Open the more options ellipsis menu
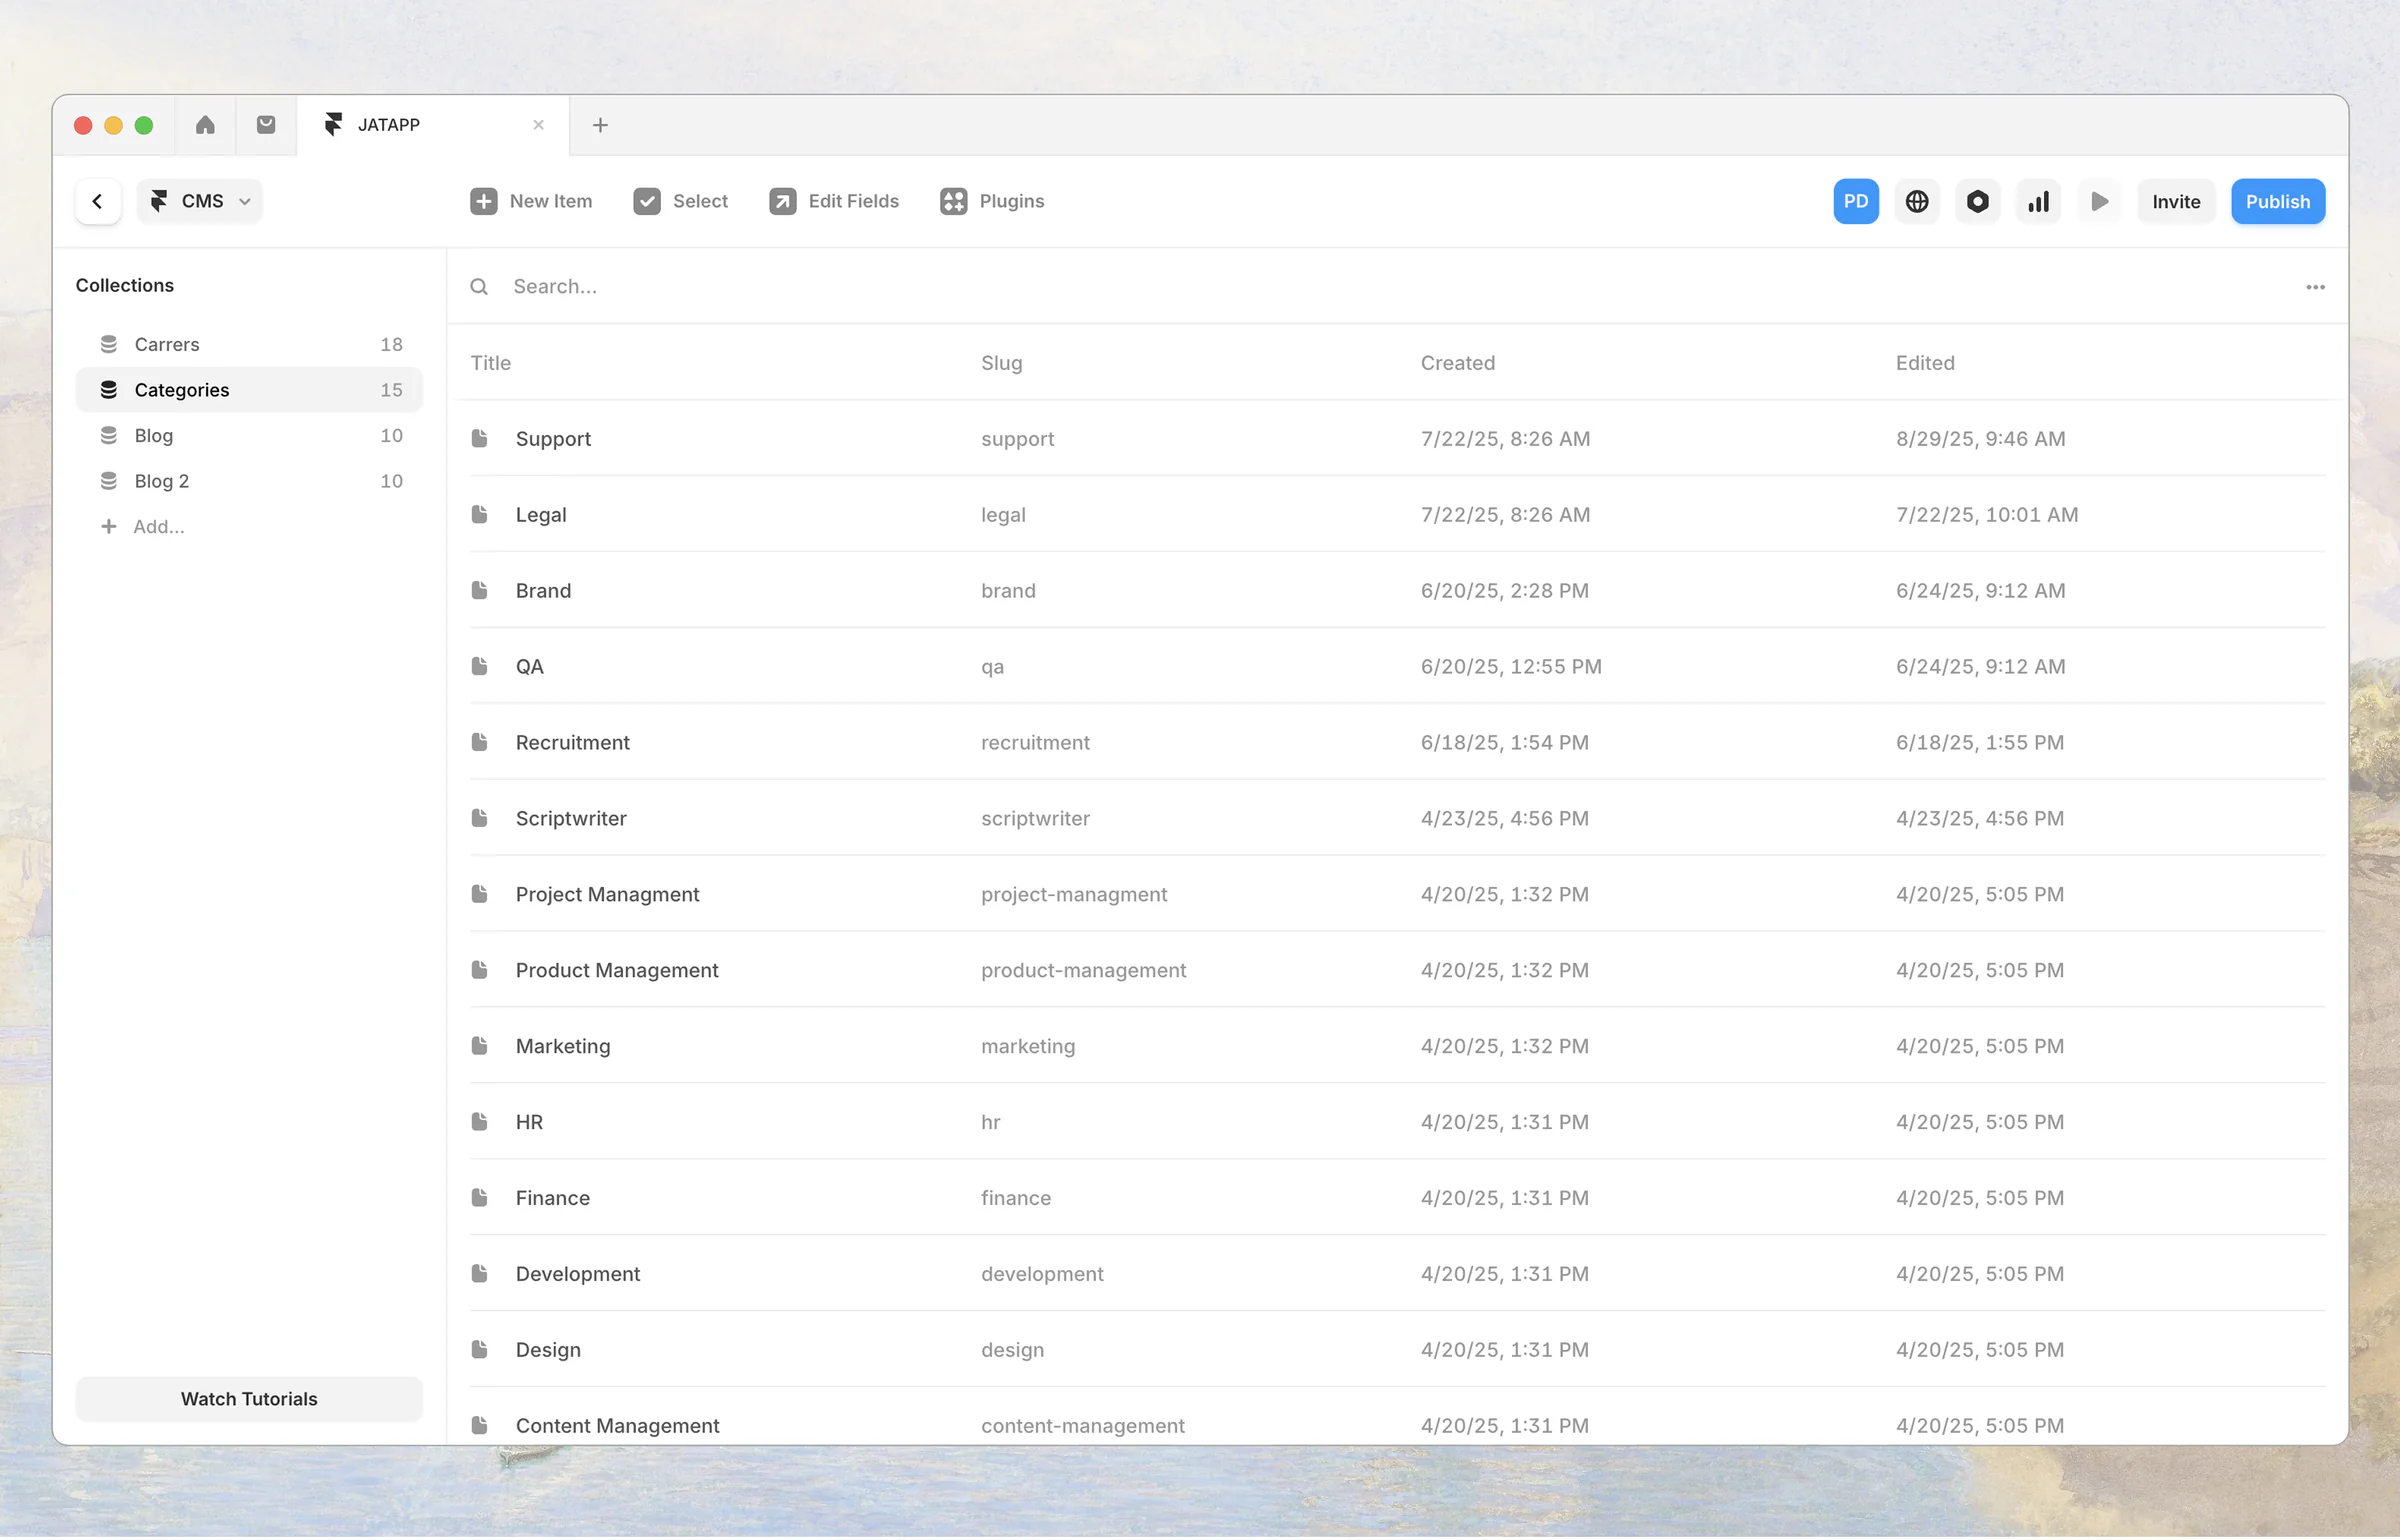The image size is (2400, 1540). (x=2316, y=287)
